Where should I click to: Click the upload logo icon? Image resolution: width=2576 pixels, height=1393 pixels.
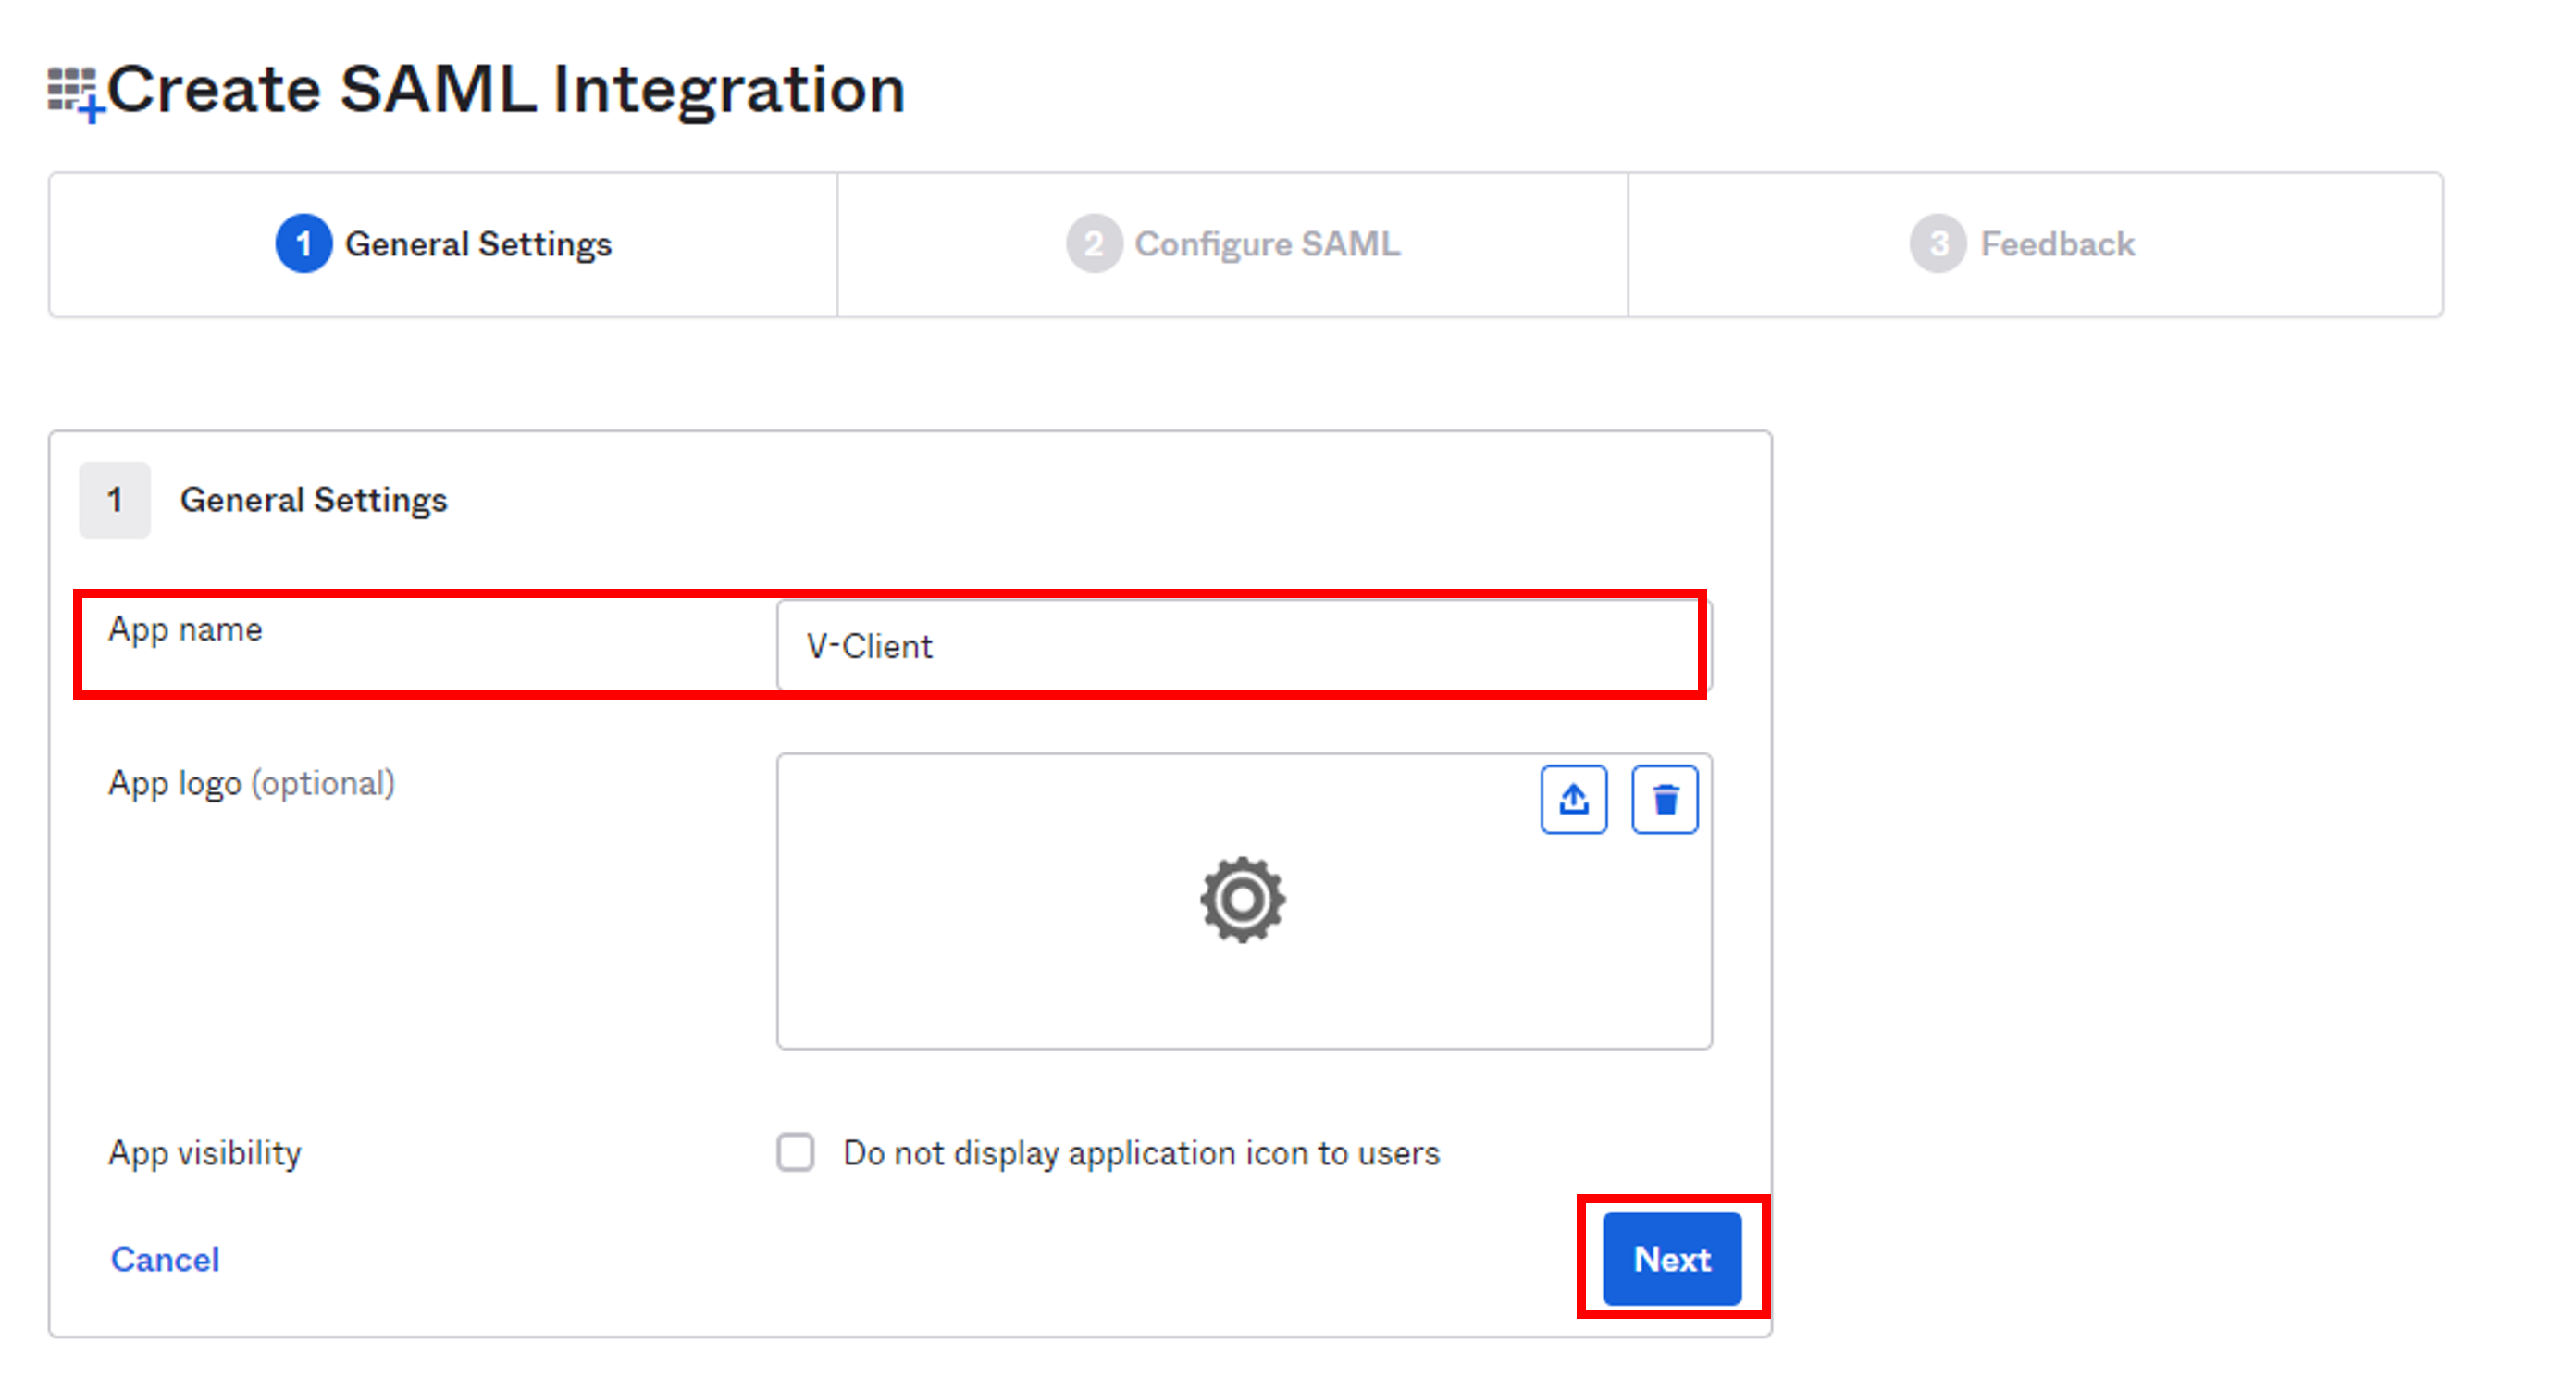pos(1573,799)
